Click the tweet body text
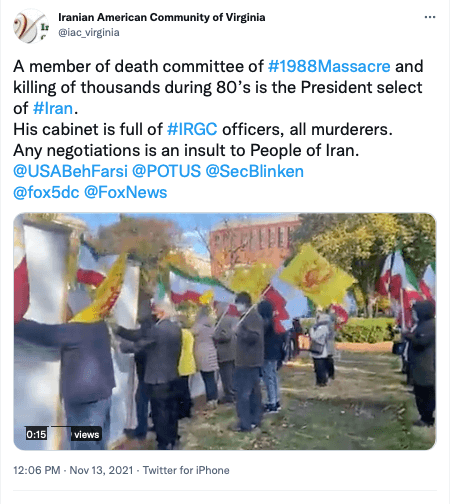 click(218, 129)
